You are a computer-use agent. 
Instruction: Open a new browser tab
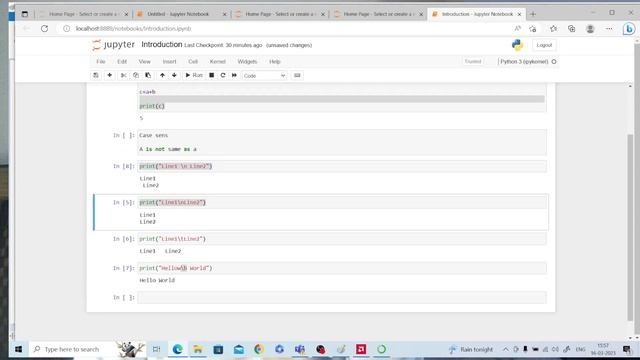tap(533, 14)
